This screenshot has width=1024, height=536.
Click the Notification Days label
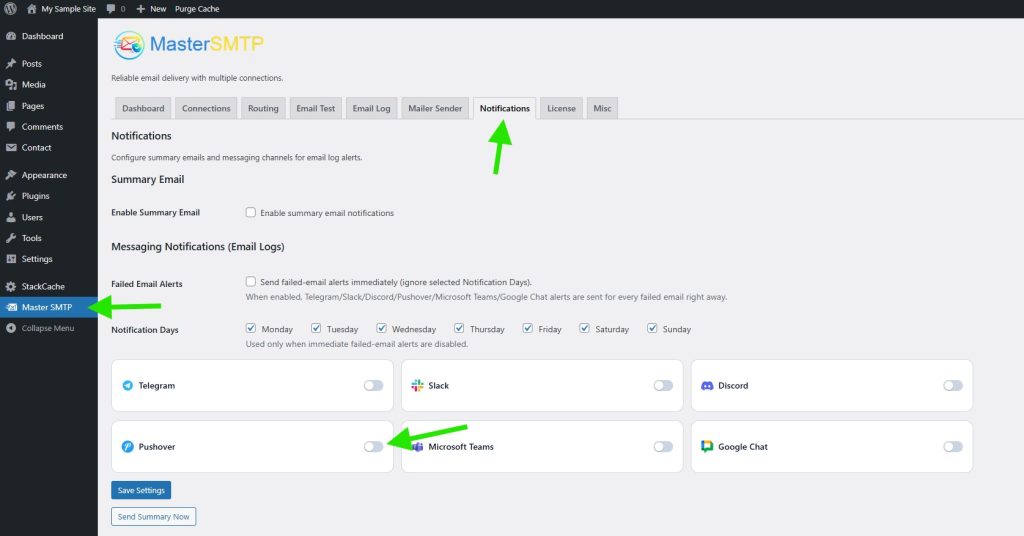pyautogui.click(x=145, y=330)
